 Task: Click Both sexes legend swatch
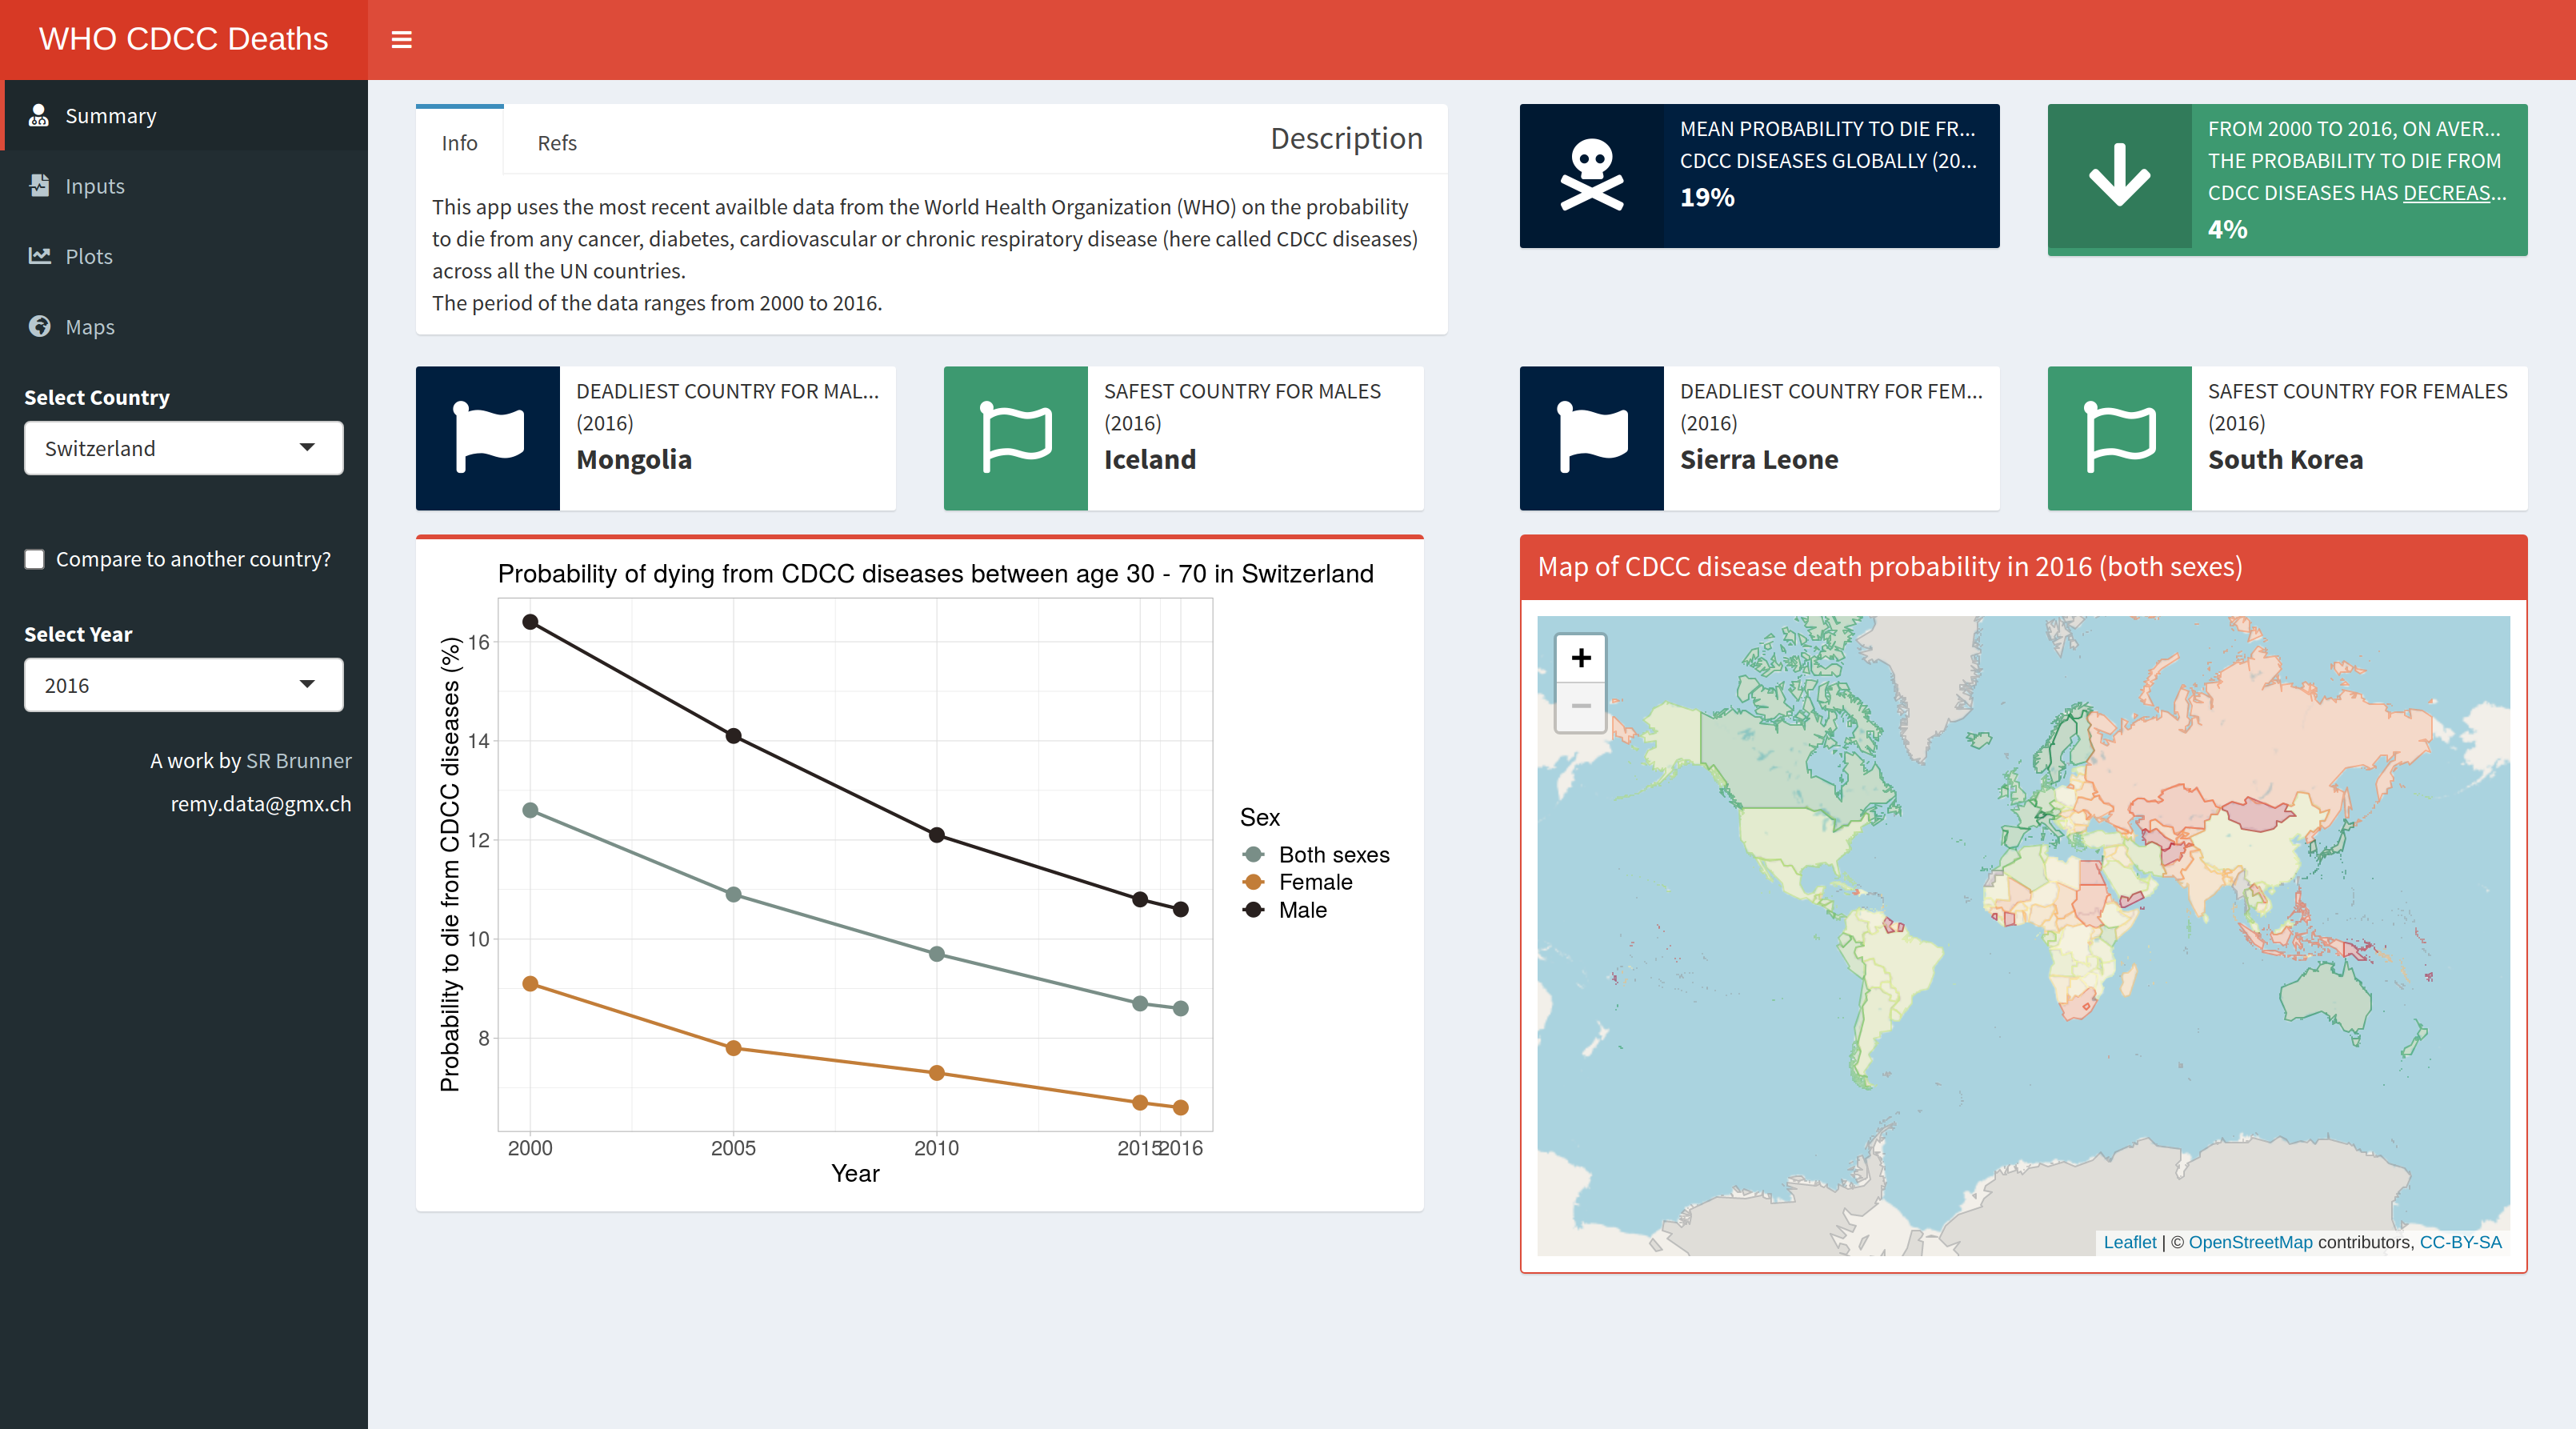click(1253, 854)
